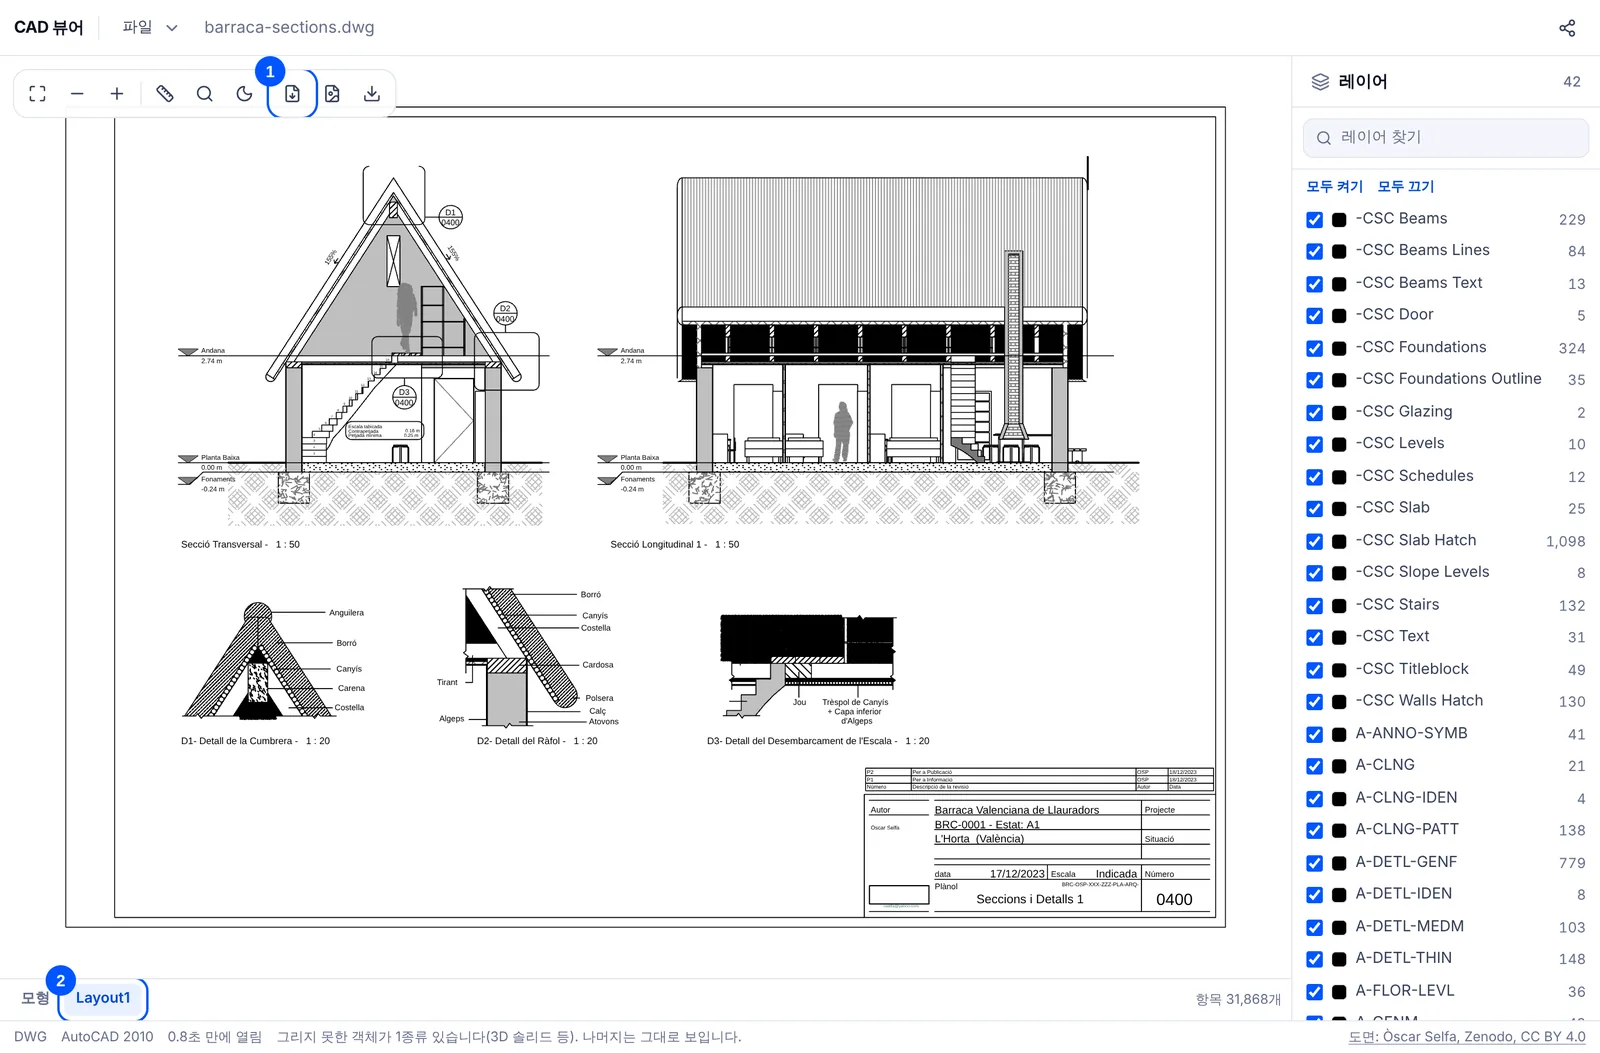Click the A-DETL-IDEN layer name

pyautogui.click(x=1403, y=894)
